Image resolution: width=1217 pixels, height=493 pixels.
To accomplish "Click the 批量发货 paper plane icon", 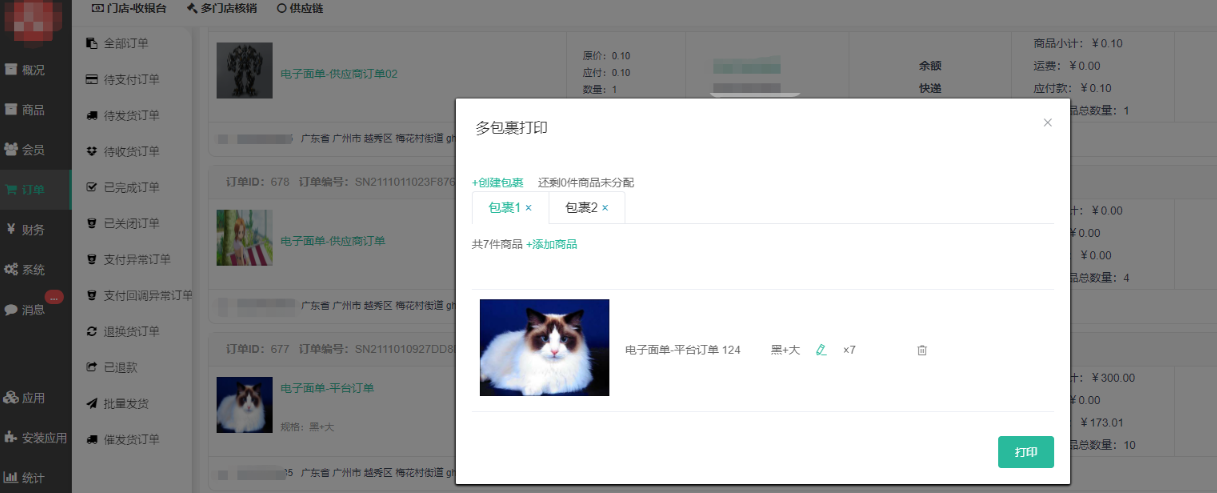I will [92, 403].
